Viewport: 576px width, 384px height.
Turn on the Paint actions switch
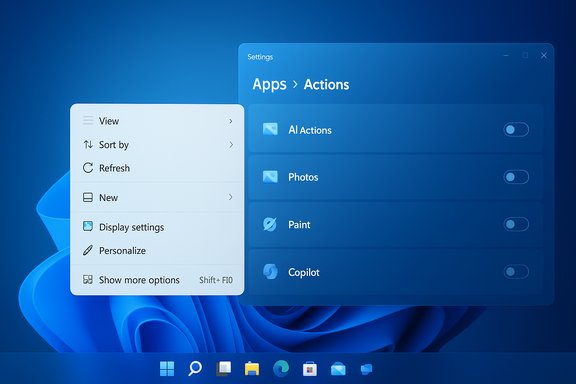(516, 224)
